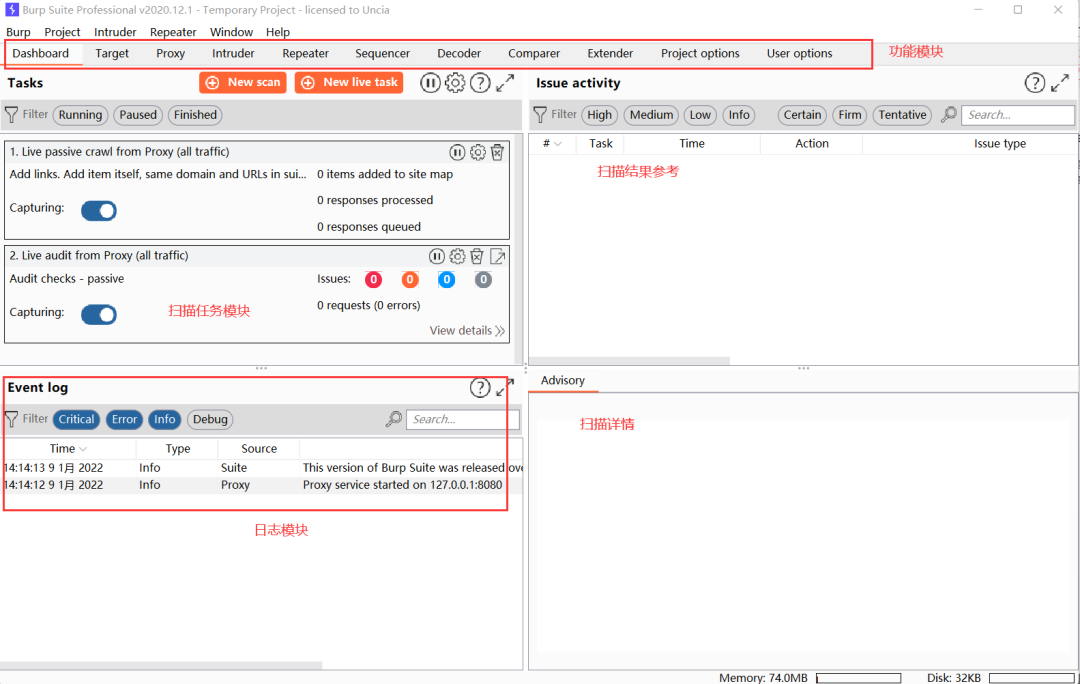Switch to the Proxy tab
Image resolution: width=1080 pixels, height=684 pixels.
coord(170,54)
